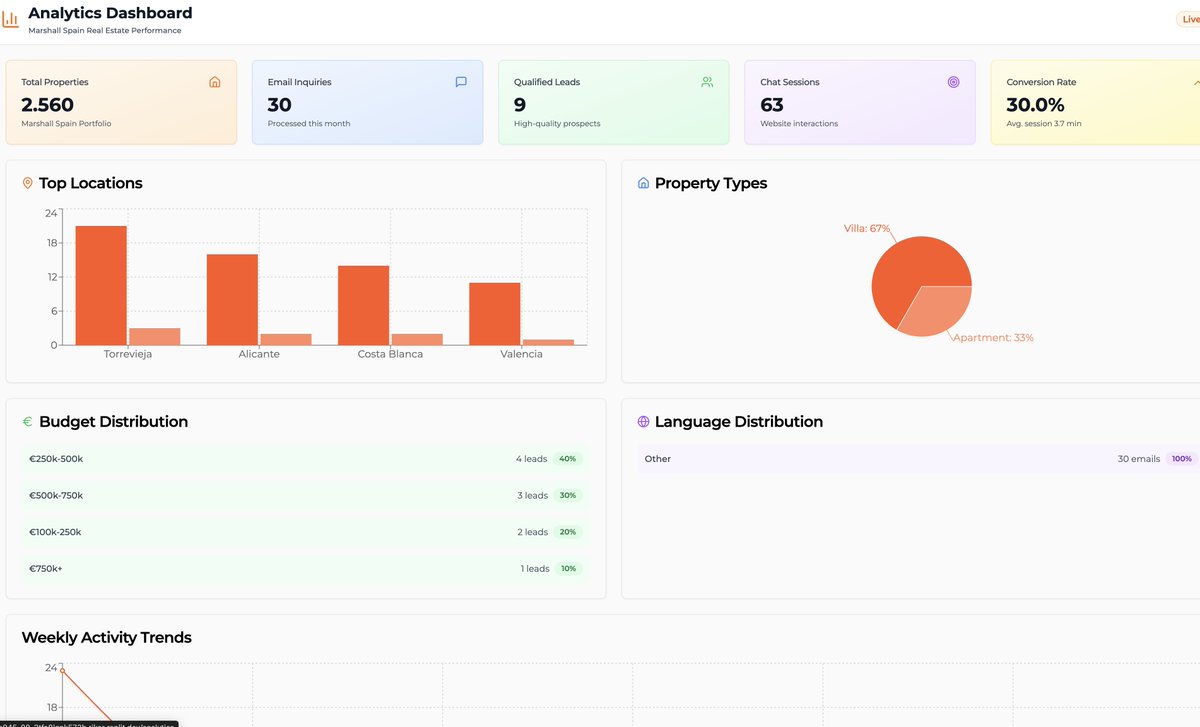The width and height of the screenshot is (1200, 727).
Task: Click the 40% badge on €250k-500k row
Action: click(x=568, y=458)
